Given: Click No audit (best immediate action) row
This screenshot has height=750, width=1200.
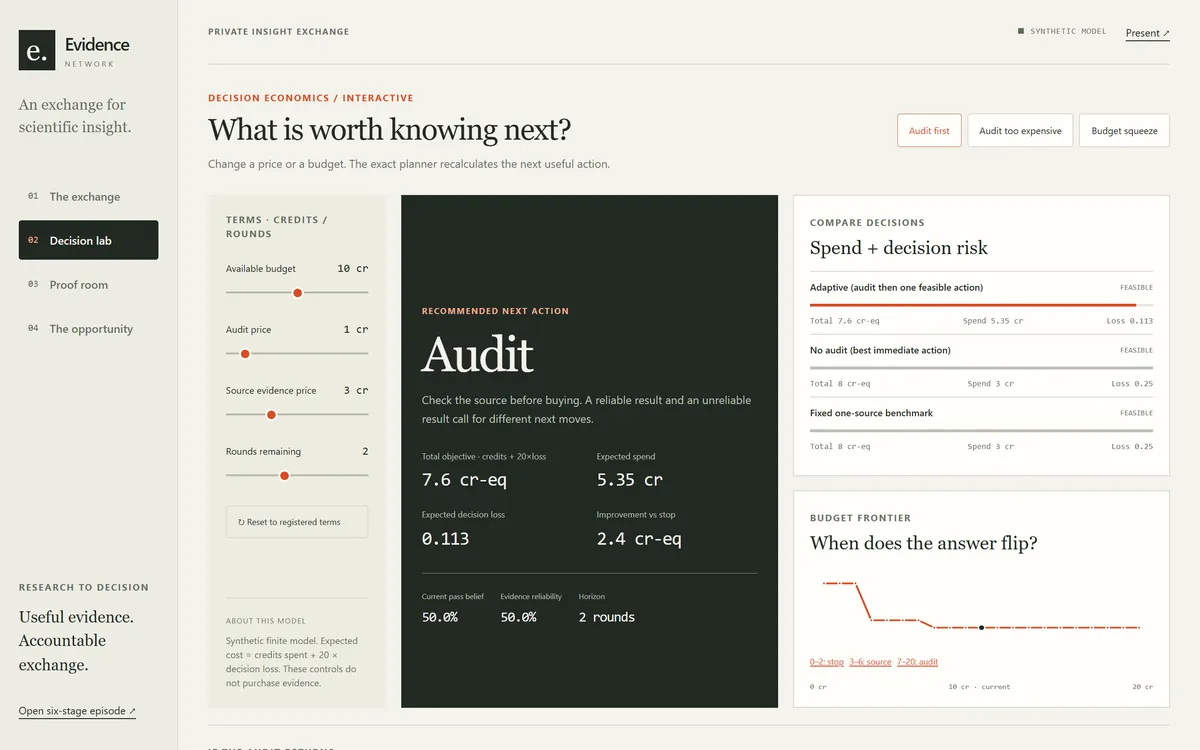Looking at the screenshot, I should 981,366.
